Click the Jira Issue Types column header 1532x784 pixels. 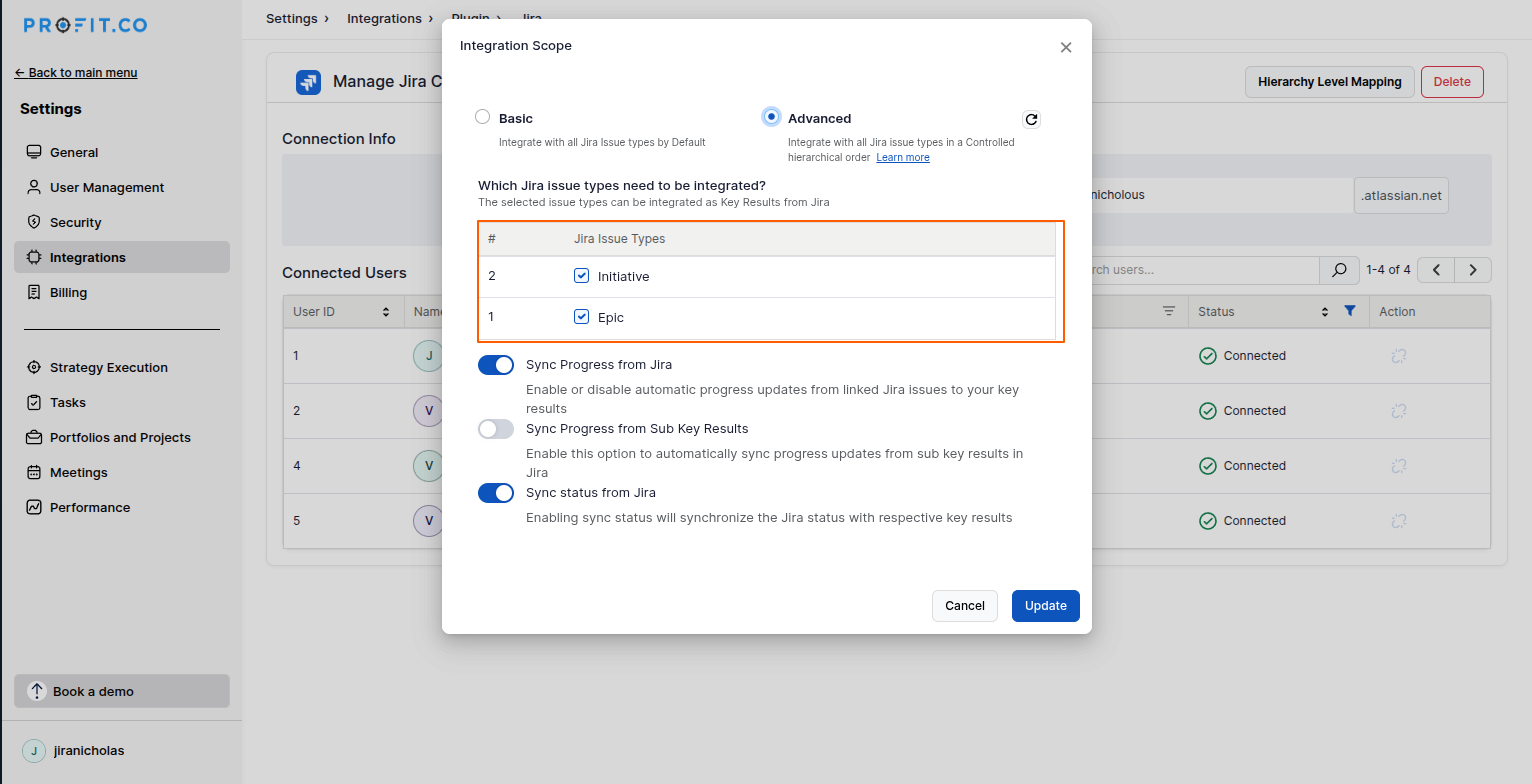point(619,239)
